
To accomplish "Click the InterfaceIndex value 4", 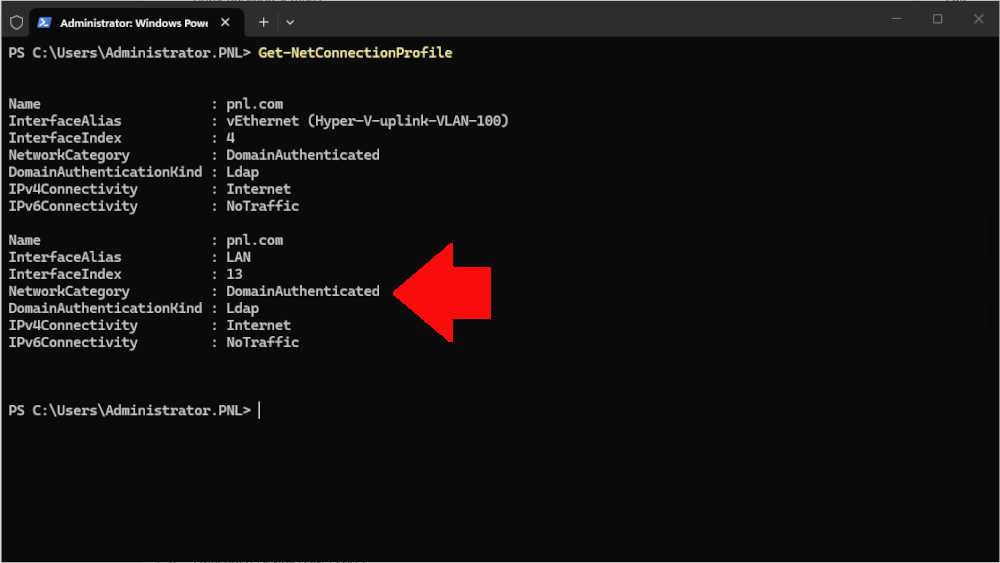I will click(x=231, y=138).
